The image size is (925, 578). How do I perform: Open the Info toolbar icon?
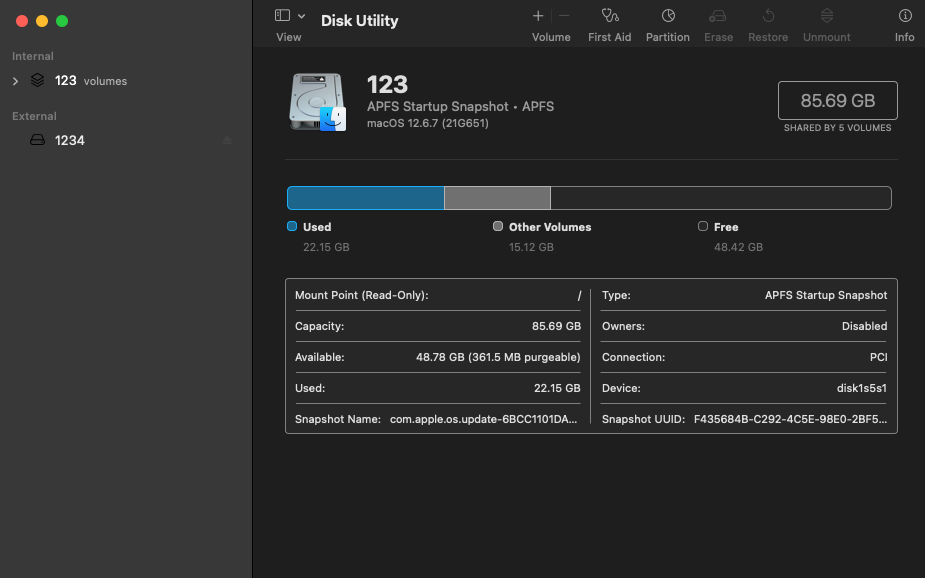[904, 15]
